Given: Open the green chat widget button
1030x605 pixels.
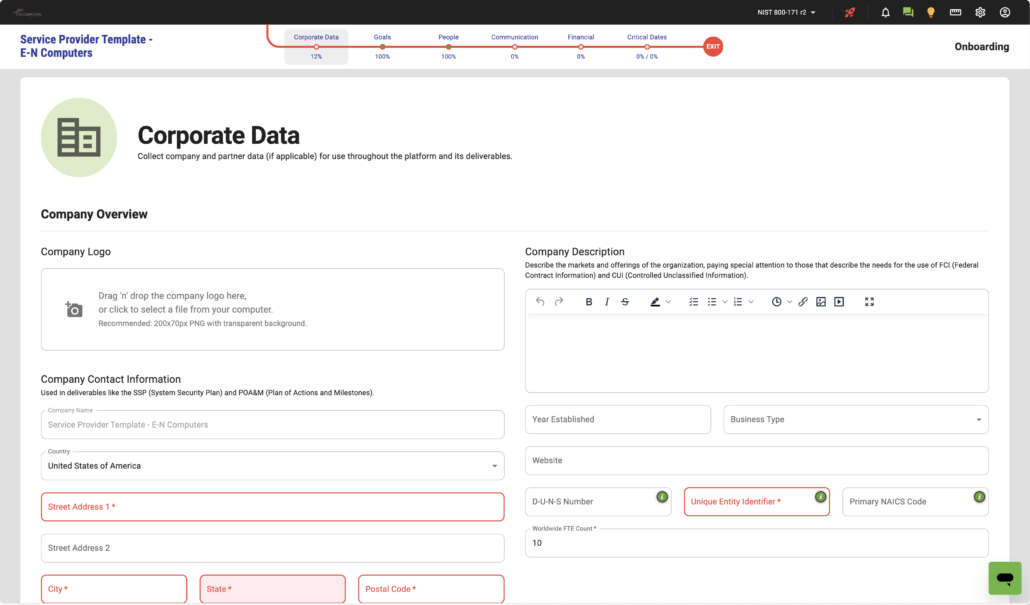Looking at the screenshot, I should (x=1005, y=578).
